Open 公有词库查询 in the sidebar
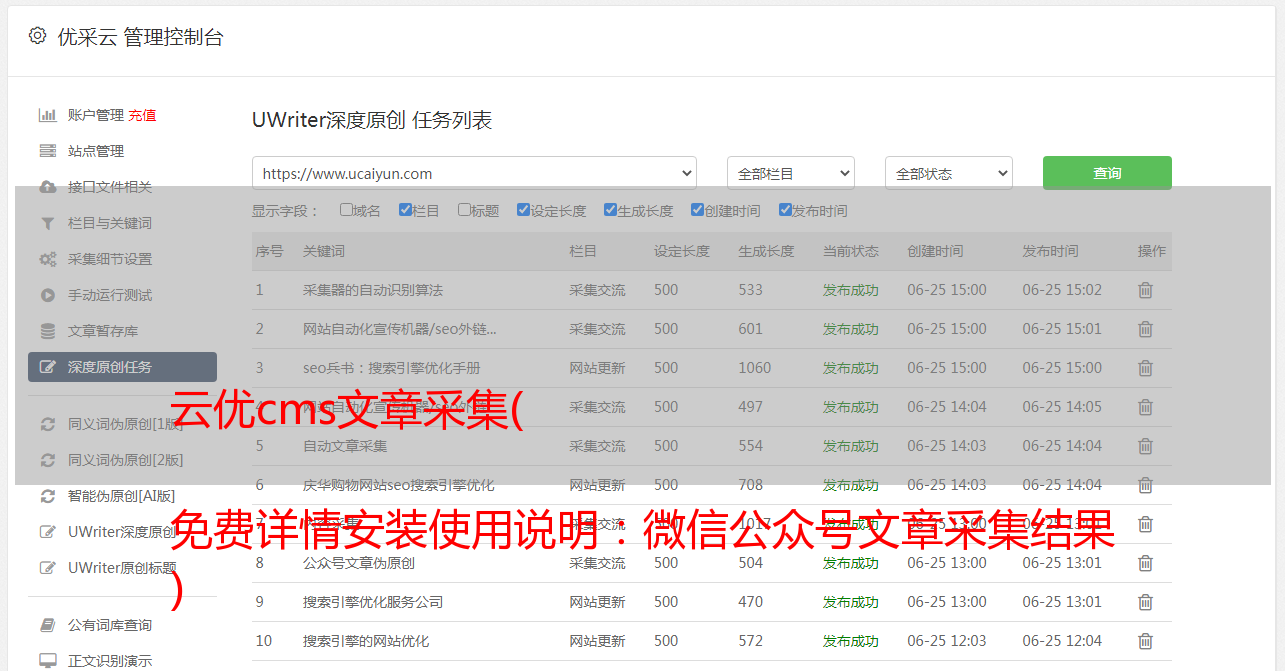The height and width of the screenshot is (671, 1285). click(110, 625)
